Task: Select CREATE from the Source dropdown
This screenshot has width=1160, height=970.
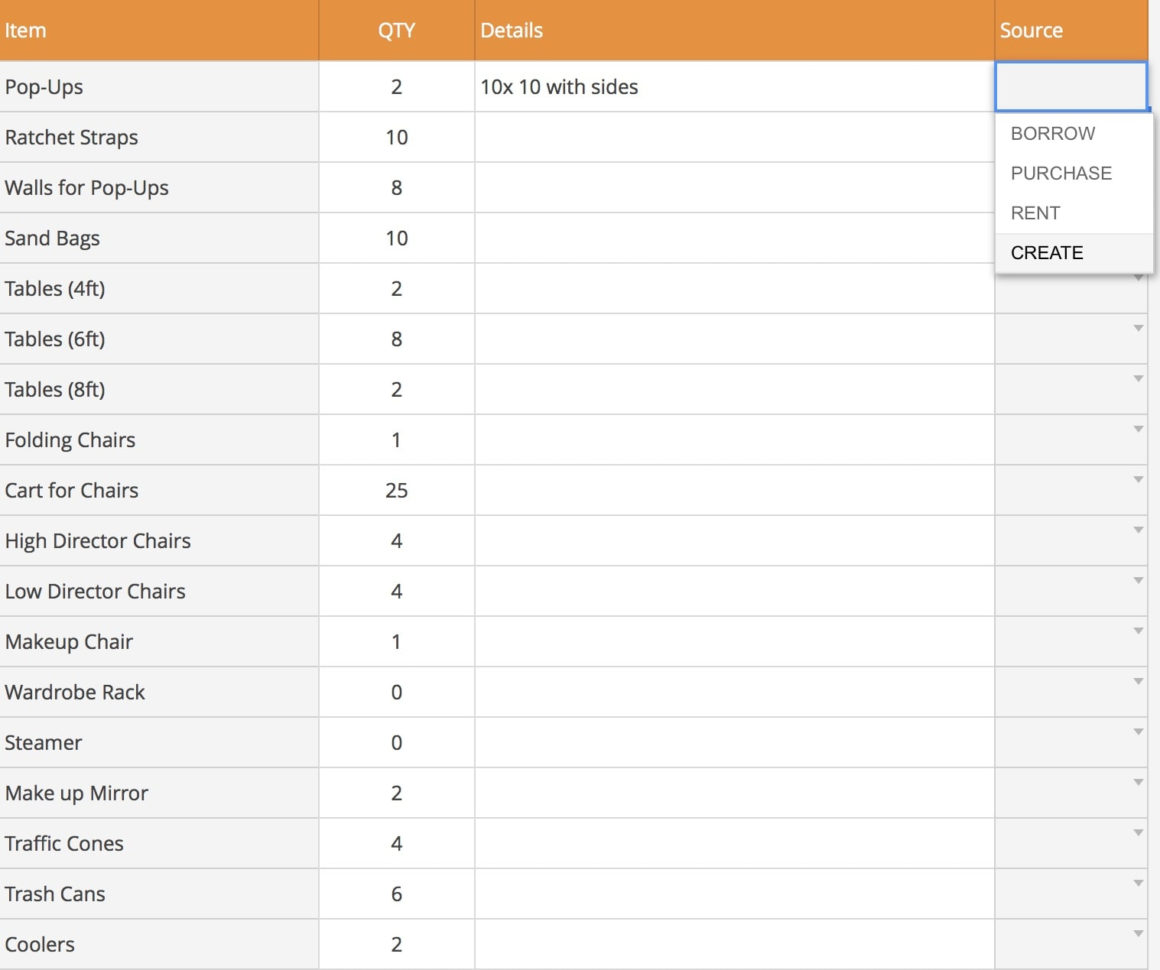Action: tap(1046, 252)
